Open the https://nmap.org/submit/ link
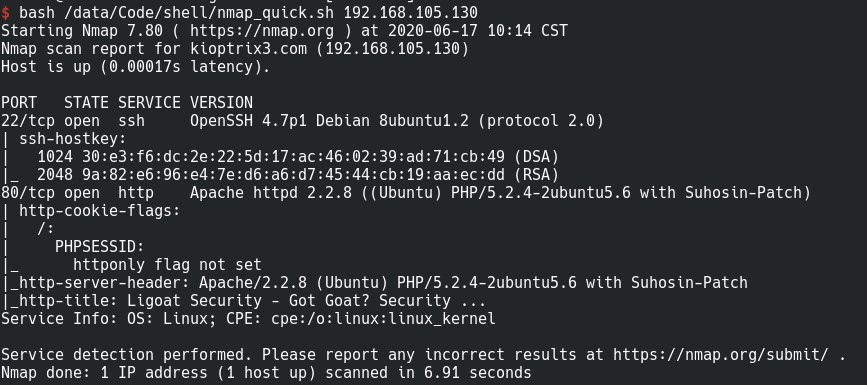The image size is (867, 385). [x=720, y=355]
